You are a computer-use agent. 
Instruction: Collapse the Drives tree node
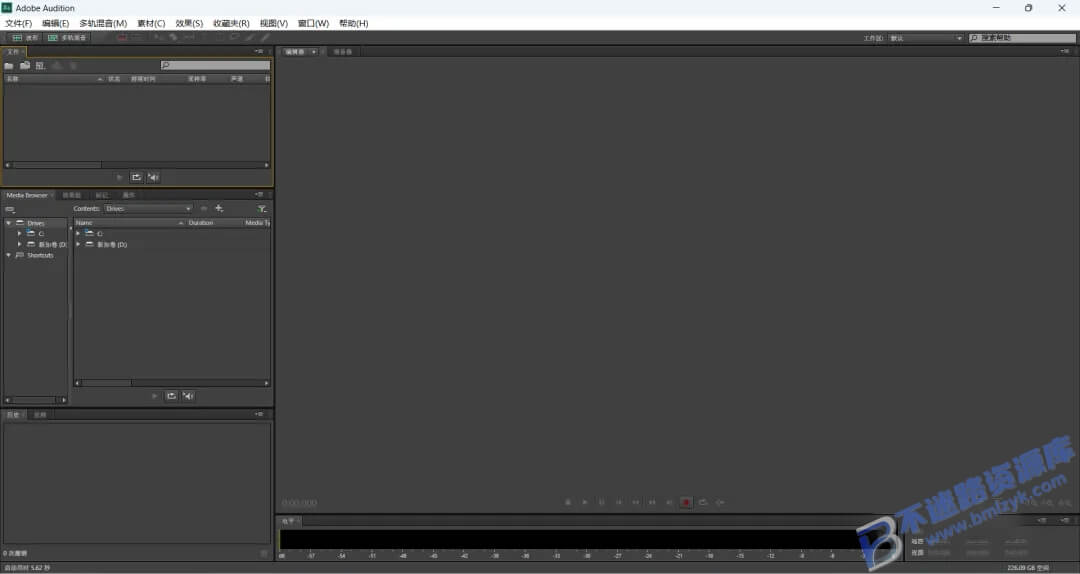pos(8,223)
